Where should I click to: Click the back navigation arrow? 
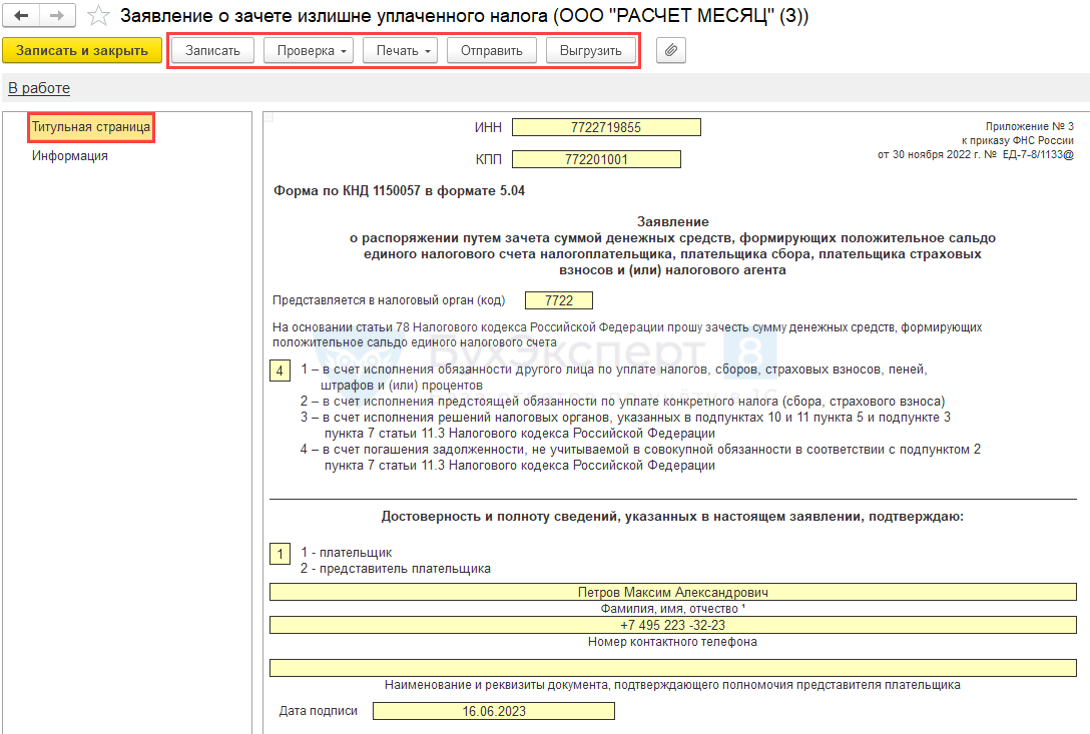(x=21, y=16)
